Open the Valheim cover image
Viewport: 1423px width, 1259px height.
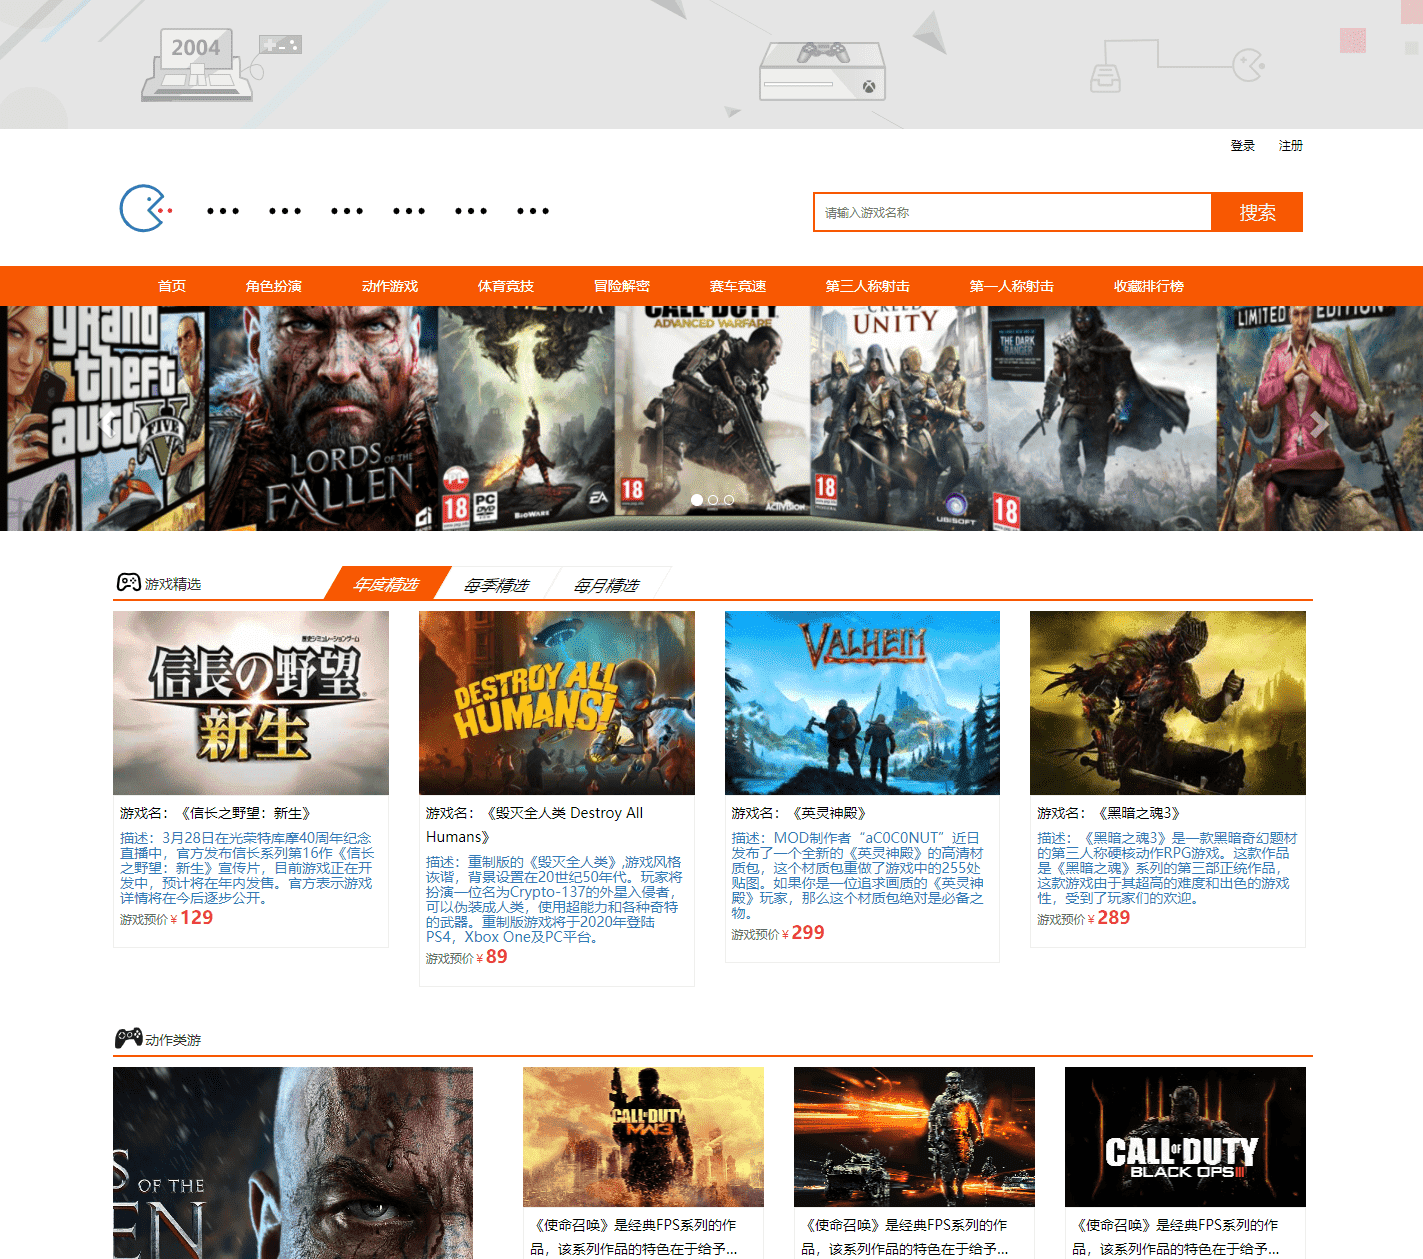tap(862, 703)
